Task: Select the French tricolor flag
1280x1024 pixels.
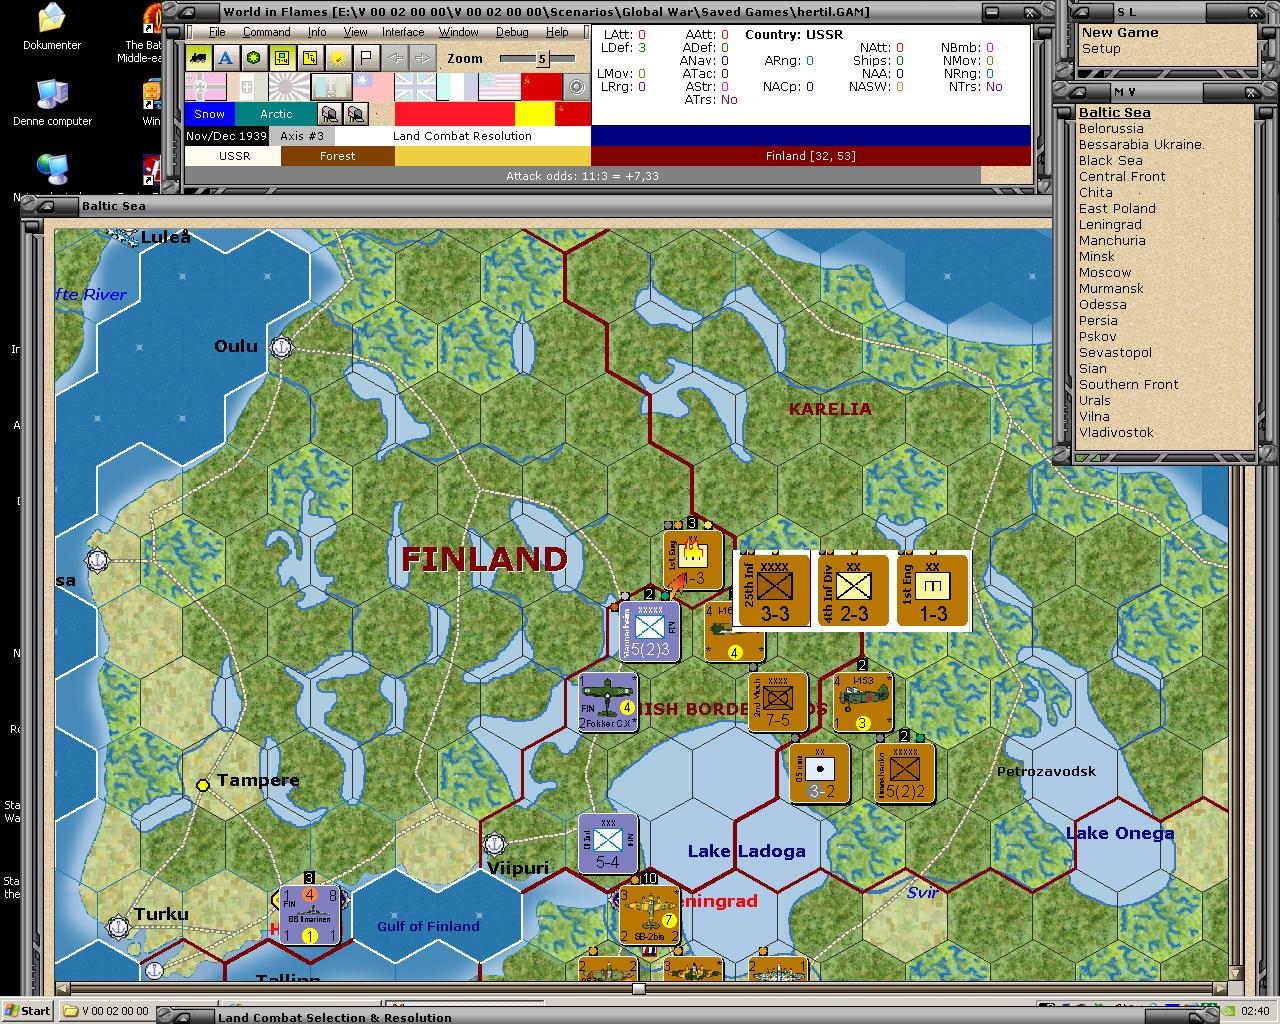Action: (x=457, y=87)
